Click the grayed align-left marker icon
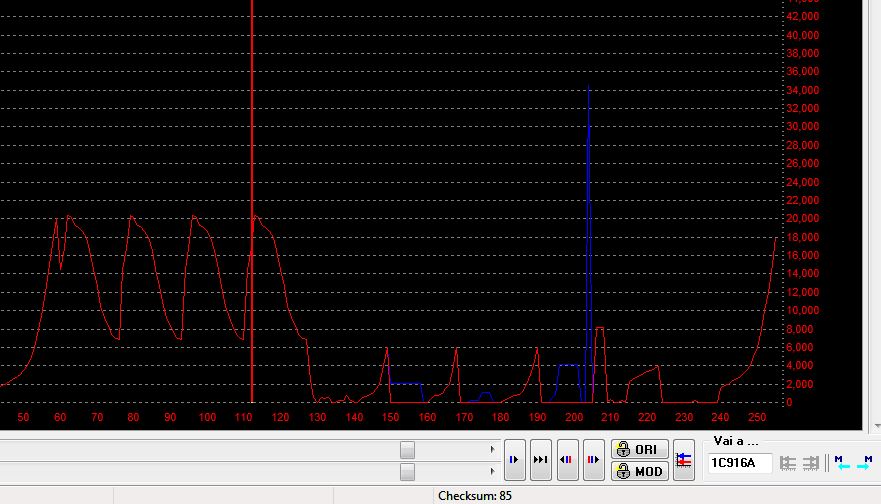 point(788,464)
